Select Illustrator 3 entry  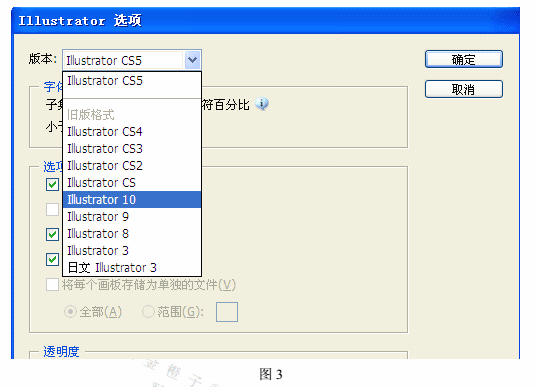click(x=132, y=251)
